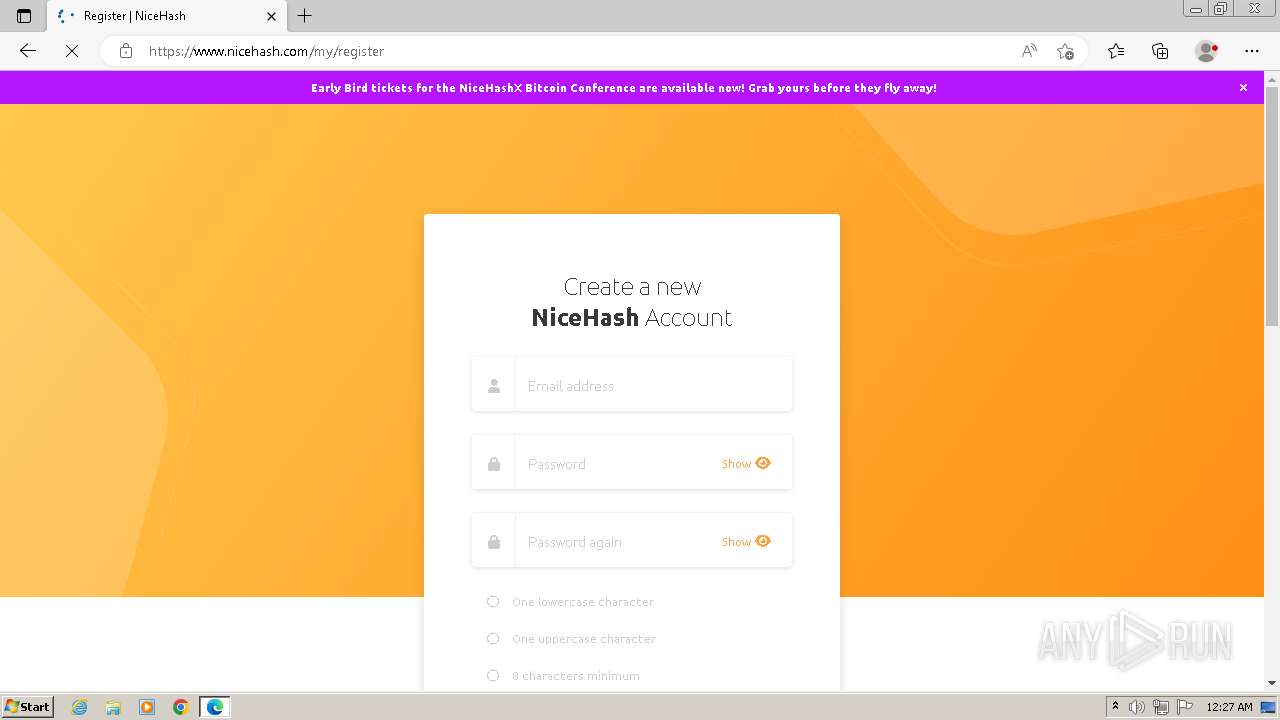
Task: Click the 12:27 AM taskbar clock
Action: [x=1229, y=707]
